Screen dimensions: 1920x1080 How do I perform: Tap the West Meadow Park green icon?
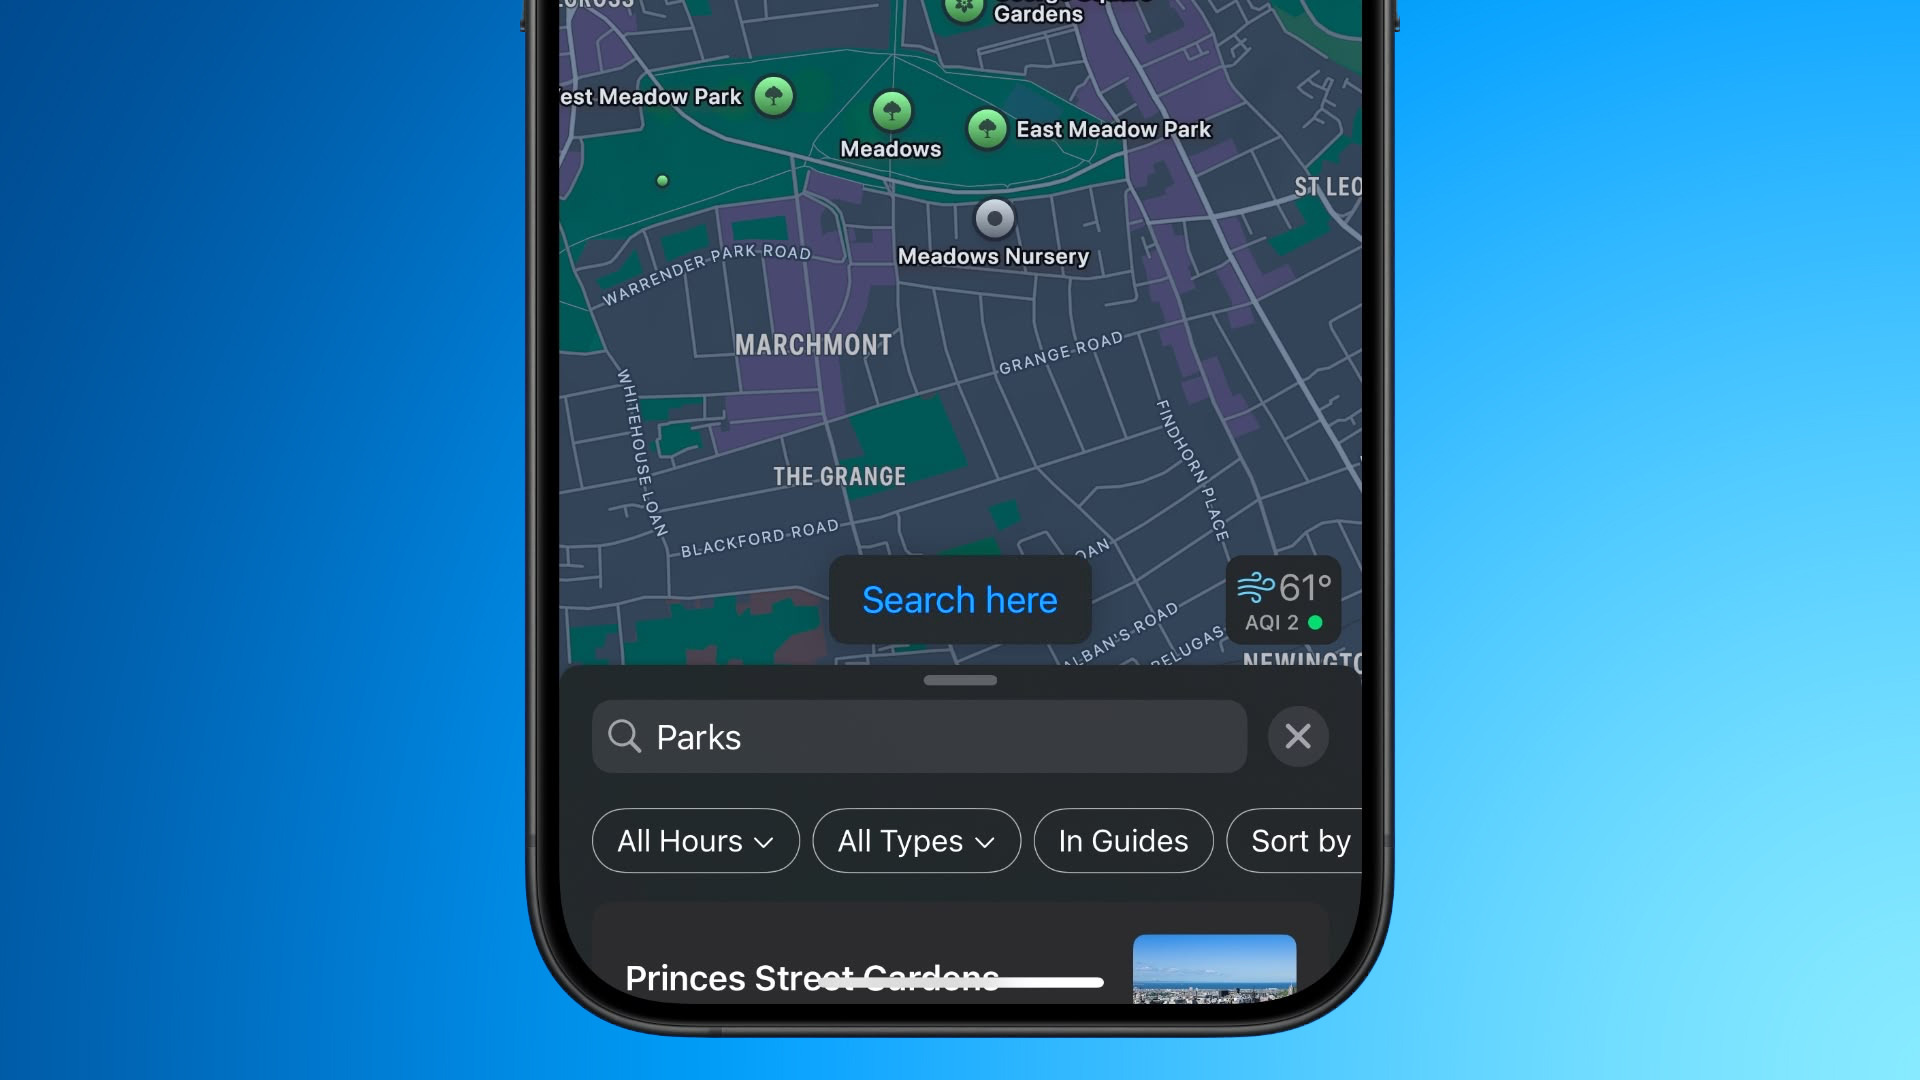775,95
